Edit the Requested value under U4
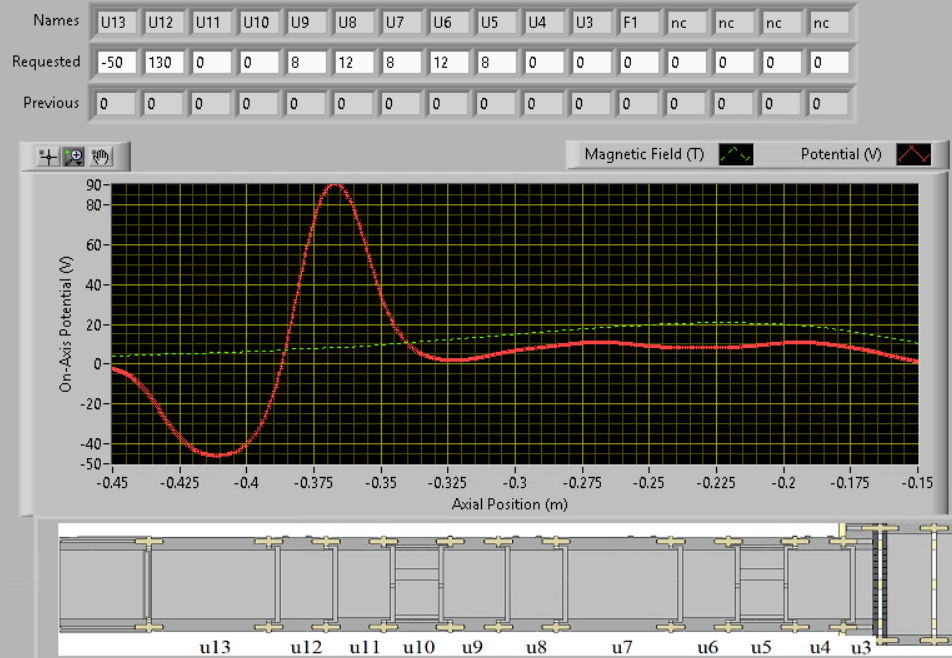Screen dimensions: 952x658 coord(544,62)
